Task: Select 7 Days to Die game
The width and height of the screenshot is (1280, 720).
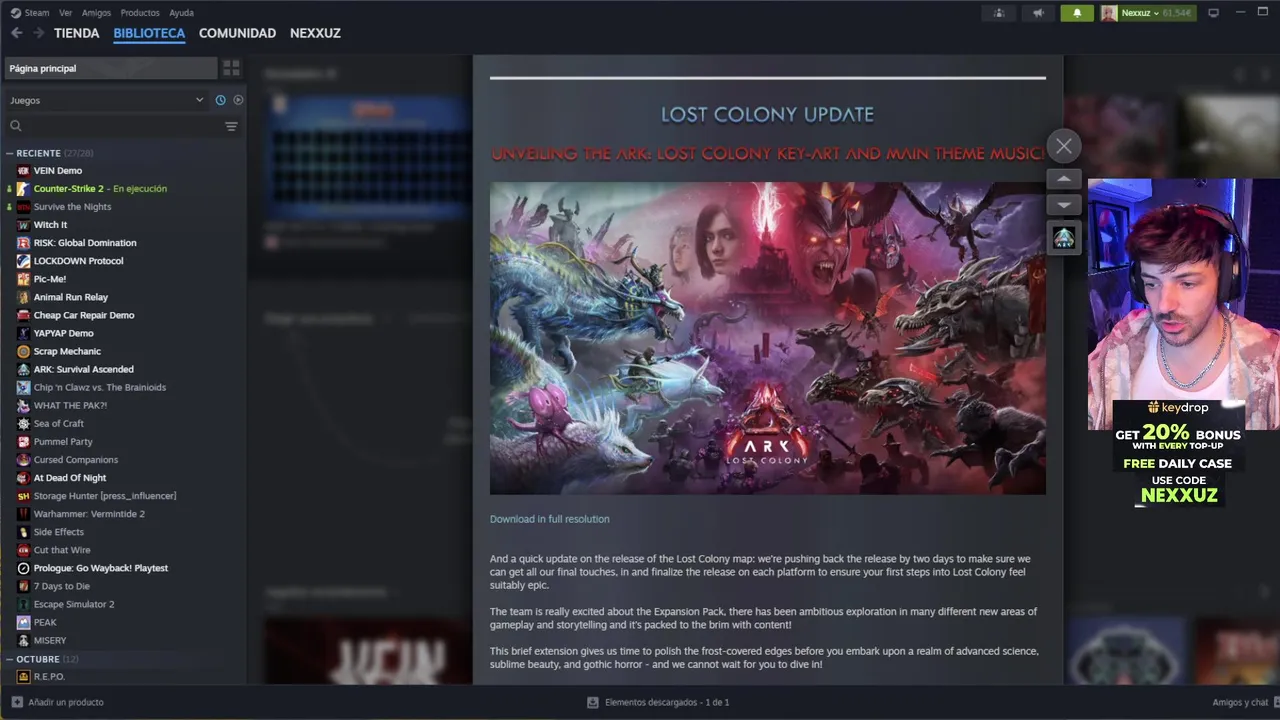Action: [61, 586]
